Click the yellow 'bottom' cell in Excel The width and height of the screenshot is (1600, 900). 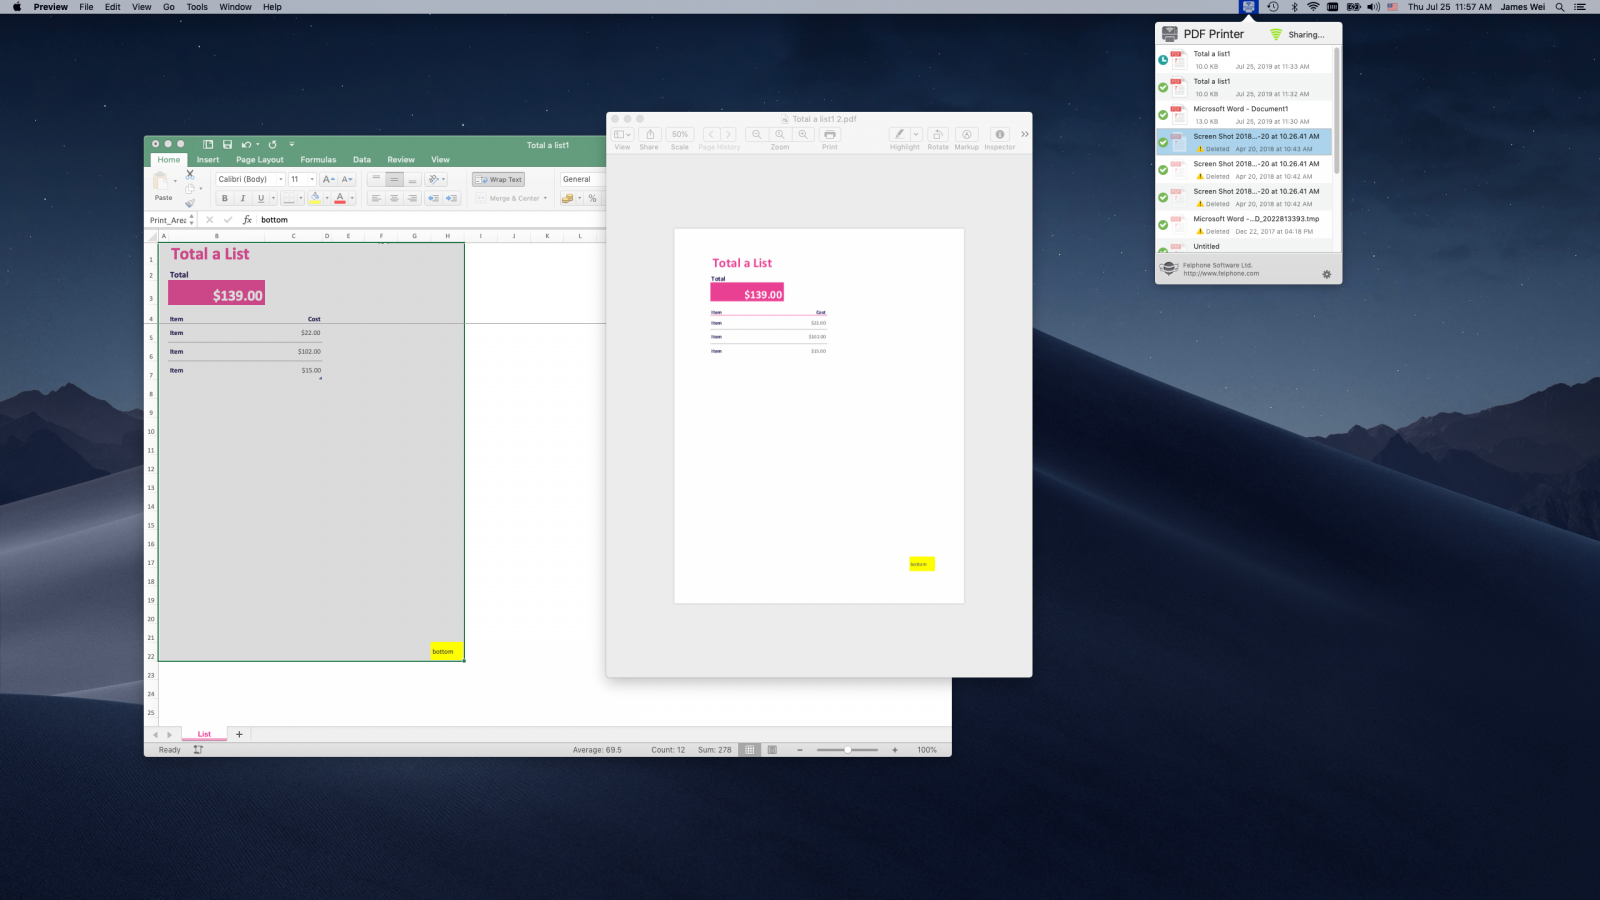click(x=447, y=651)
